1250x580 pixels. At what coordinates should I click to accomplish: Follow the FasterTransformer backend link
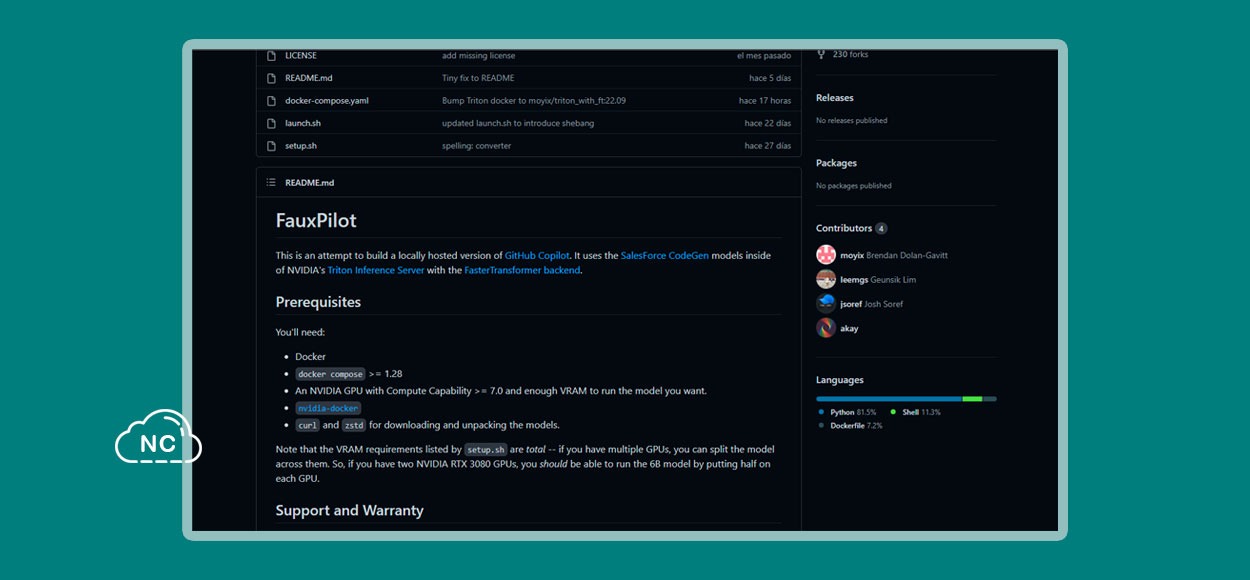[522, 270]
